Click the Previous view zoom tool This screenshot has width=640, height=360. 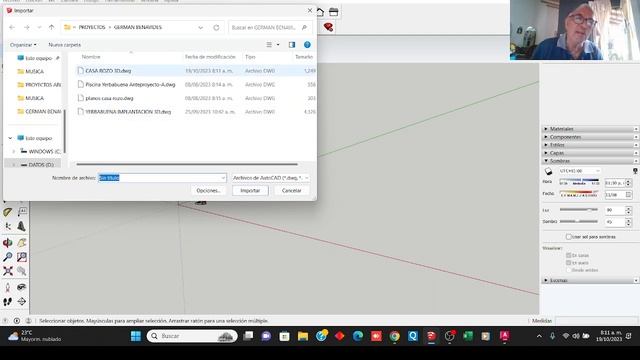[x=22, y=271]
